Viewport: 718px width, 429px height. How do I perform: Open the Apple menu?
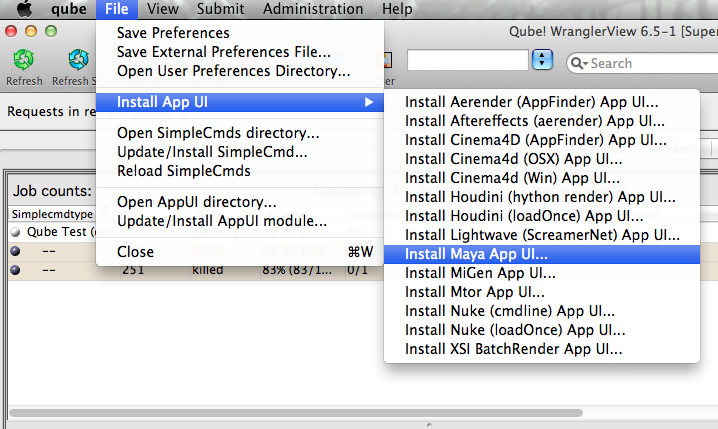pyautogui.click(x=22, y=9)
